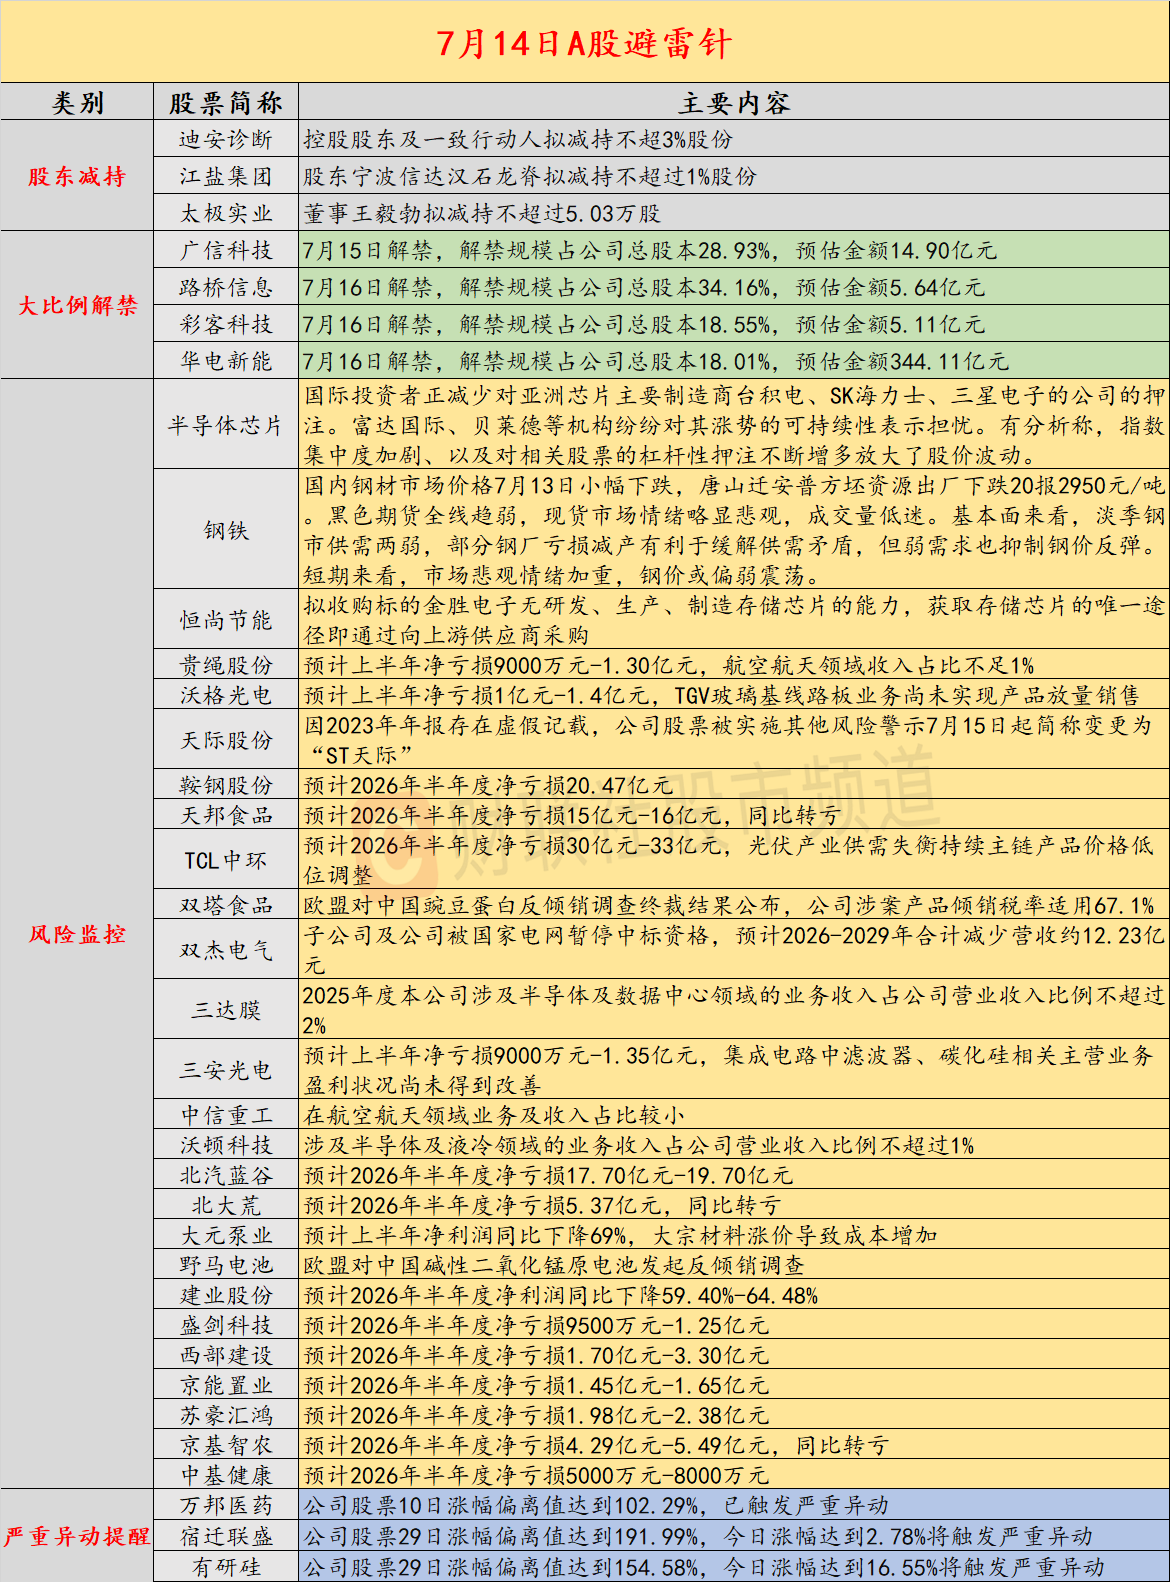Click stock name 'TCL中环'
Screen dimensions: 1170x1582
click(226, 860)
